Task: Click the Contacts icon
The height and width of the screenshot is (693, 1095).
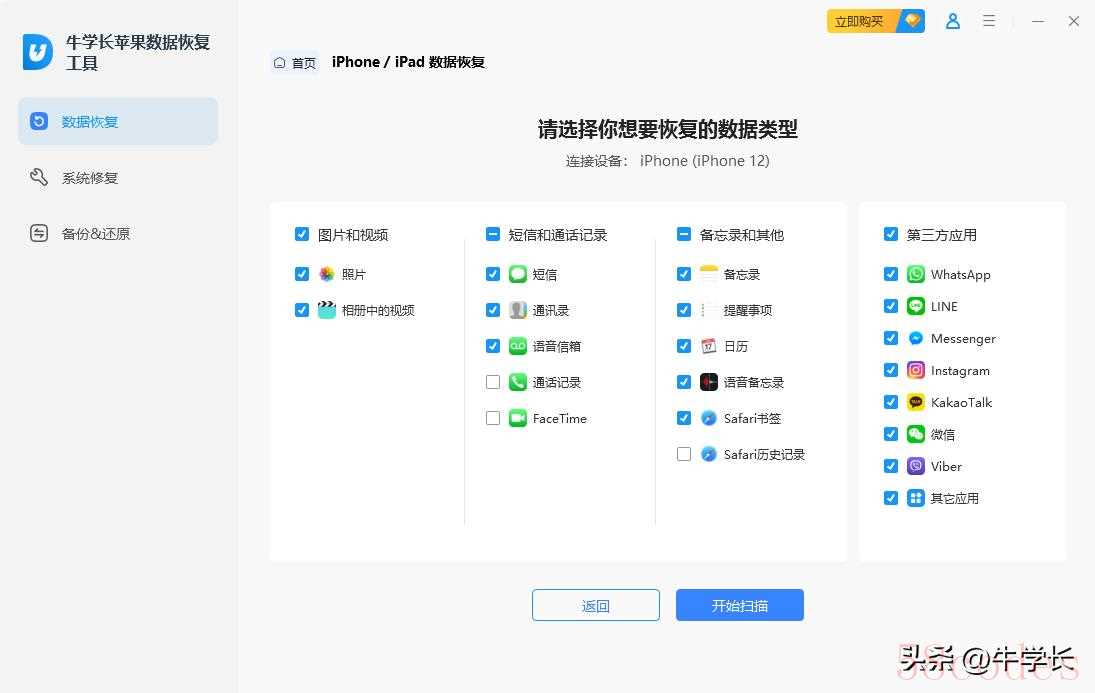Action: click(517, 309)
